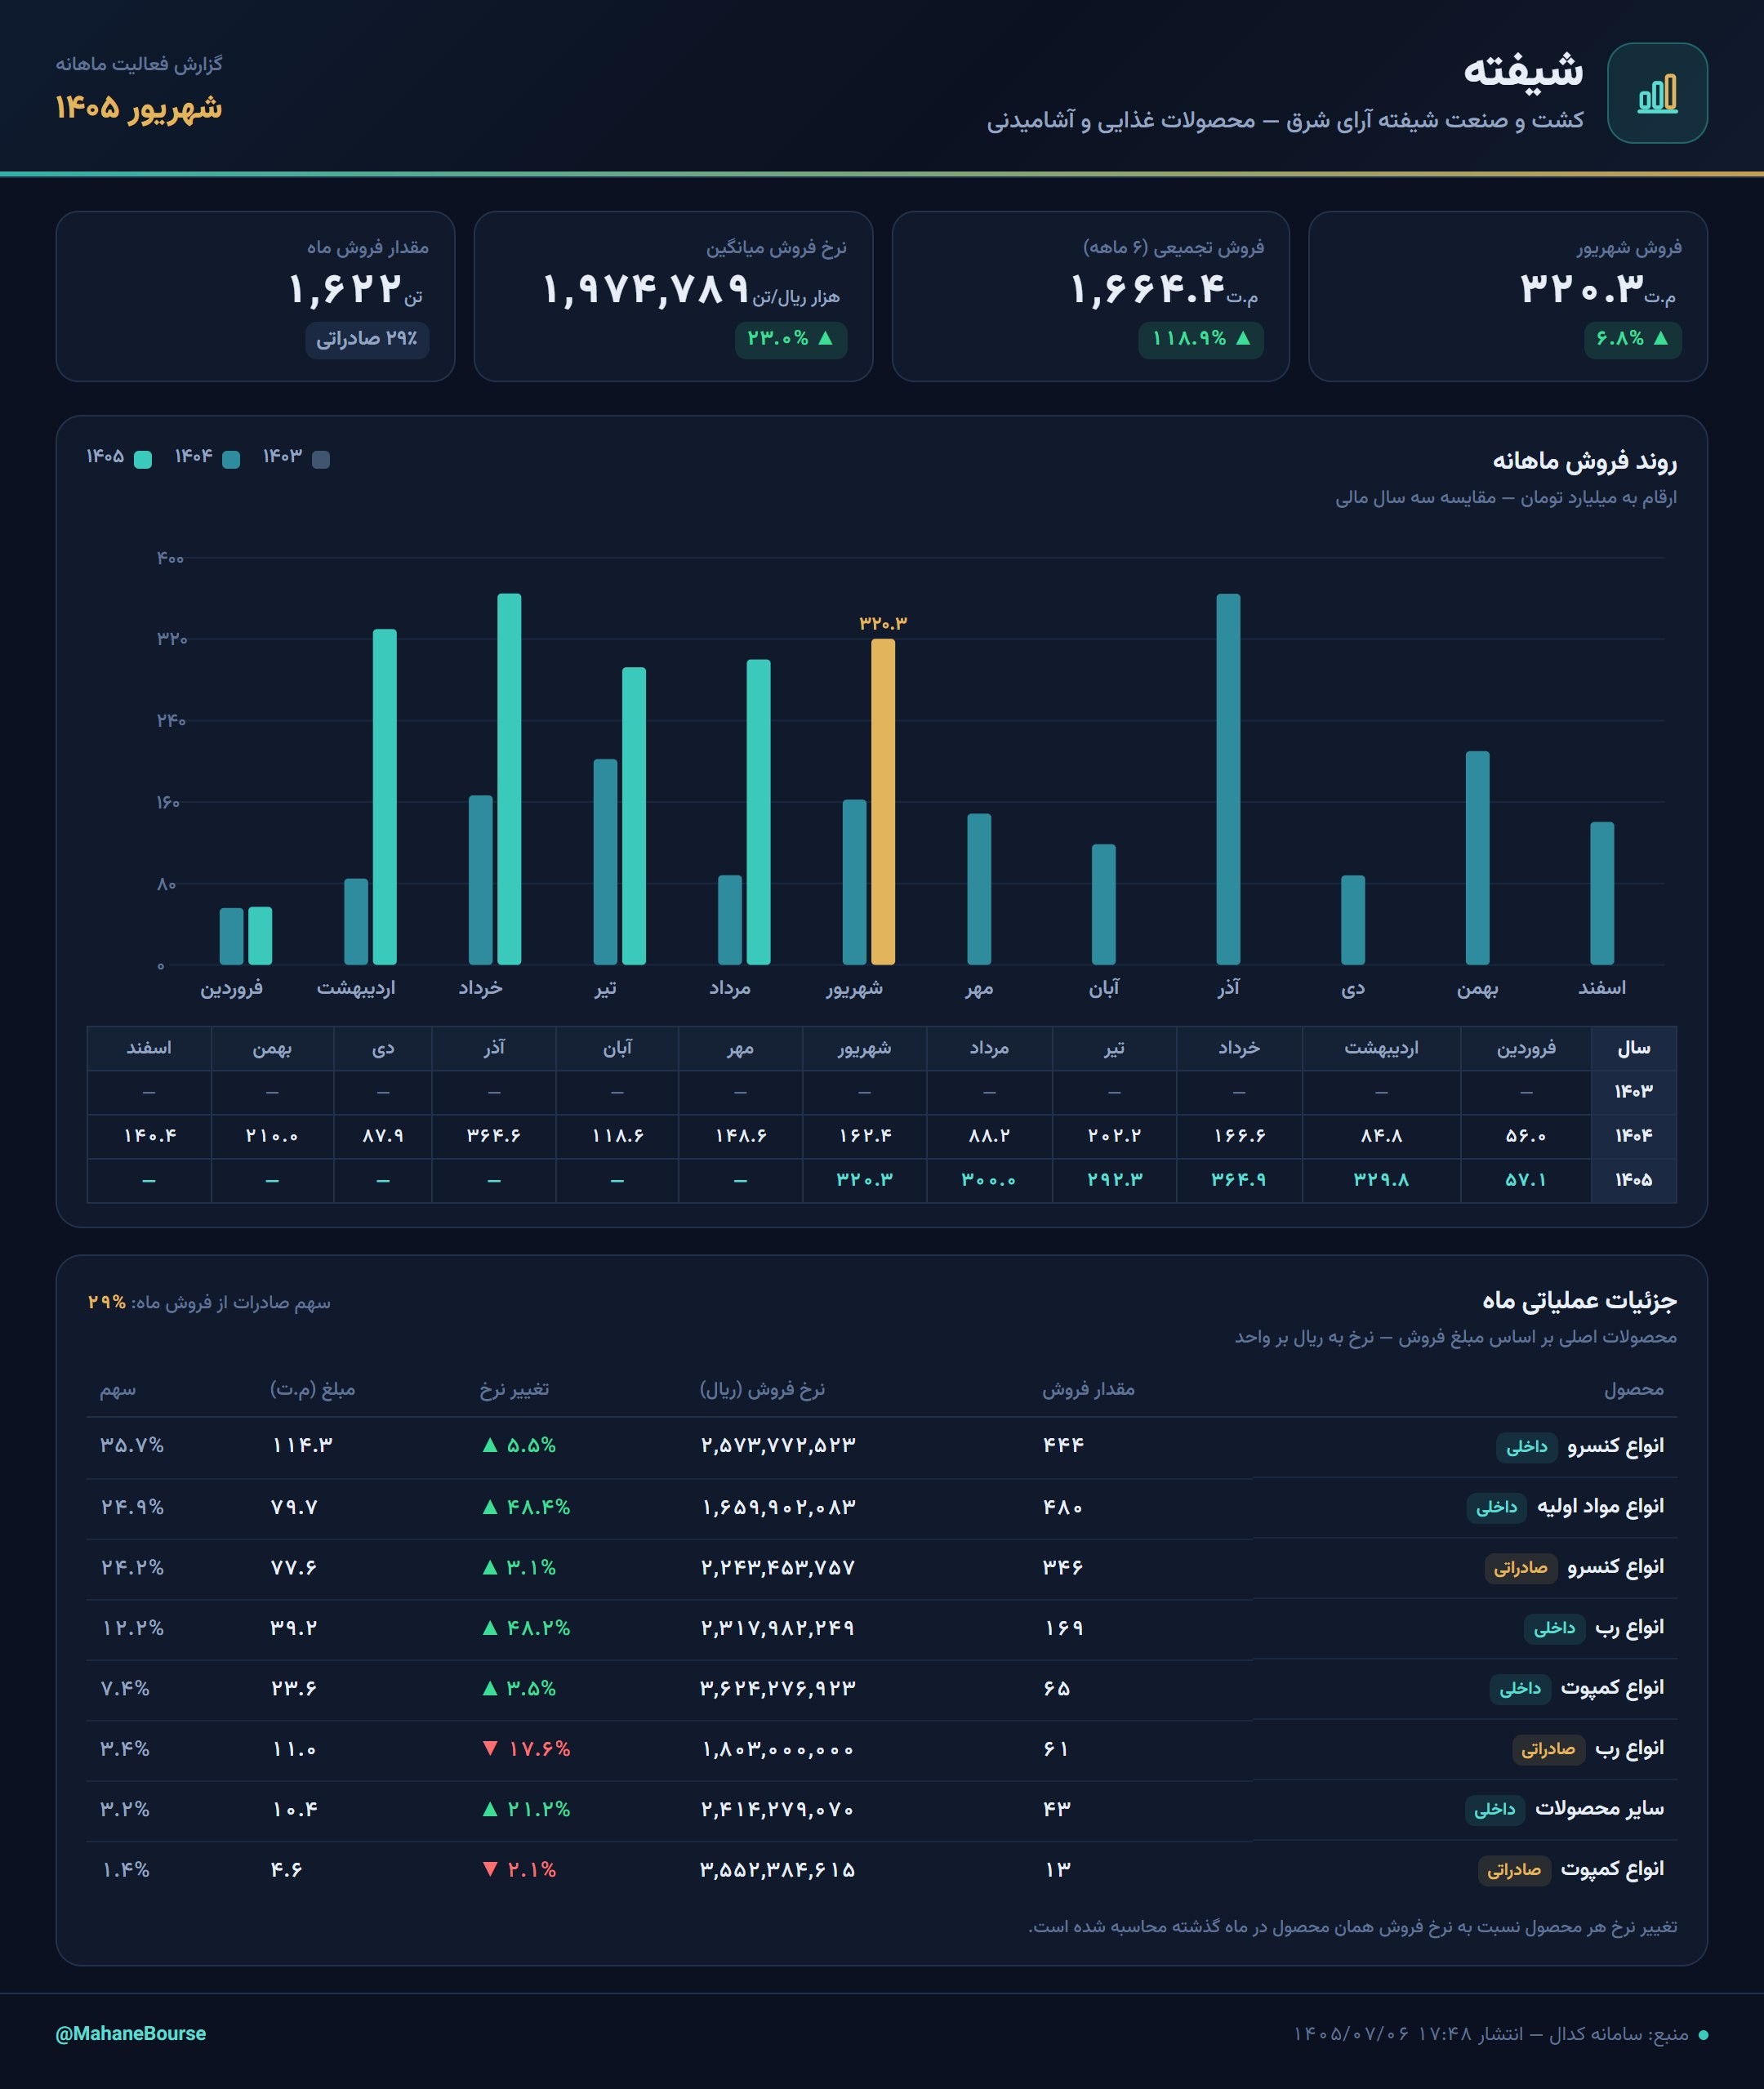Click the ۳۶۴.۶ cell for آذر ۱۴۰۴

tap(494, 1136)
